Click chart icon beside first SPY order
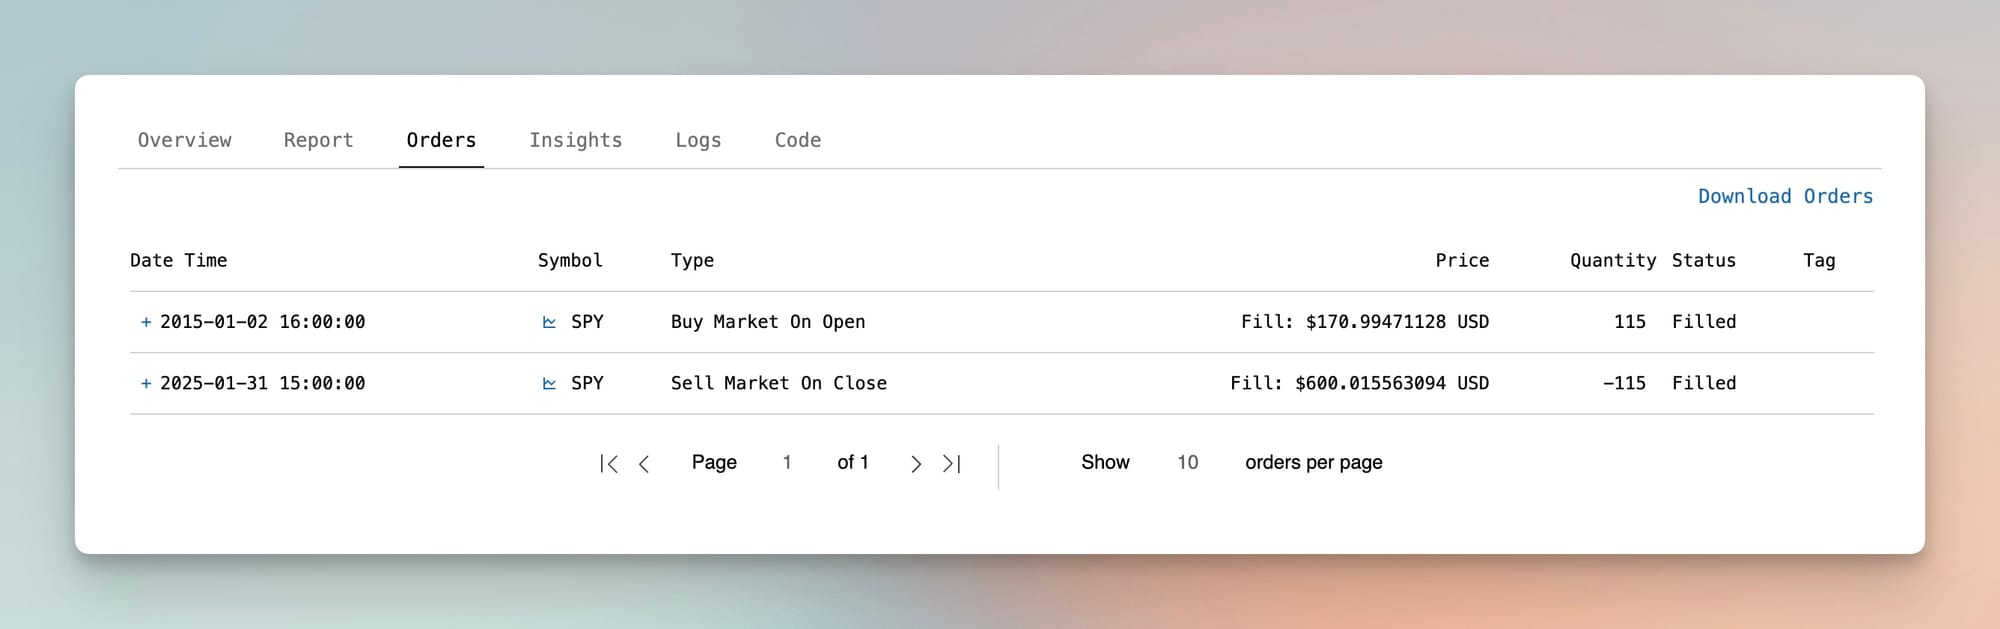The image size is (2000, 629). 549,322
